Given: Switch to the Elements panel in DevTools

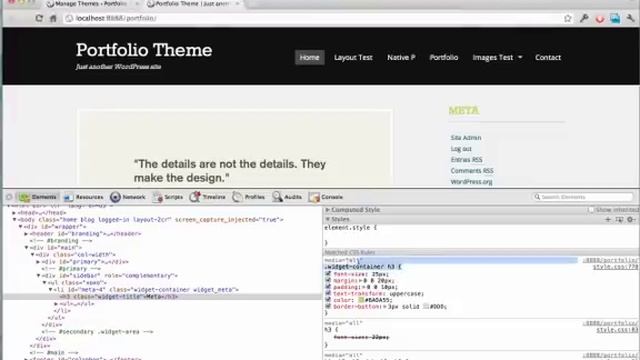Looking at the screenshot, I should tap(38, 197).
